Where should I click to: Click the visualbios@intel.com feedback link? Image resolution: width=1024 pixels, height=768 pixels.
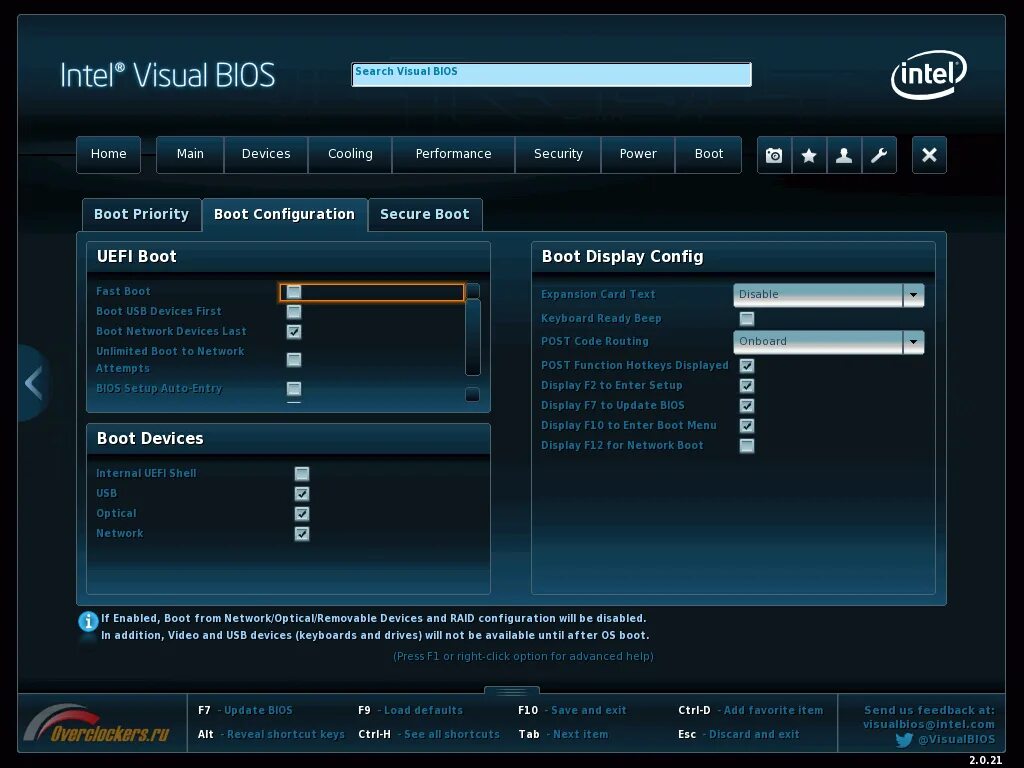point(929,724)
